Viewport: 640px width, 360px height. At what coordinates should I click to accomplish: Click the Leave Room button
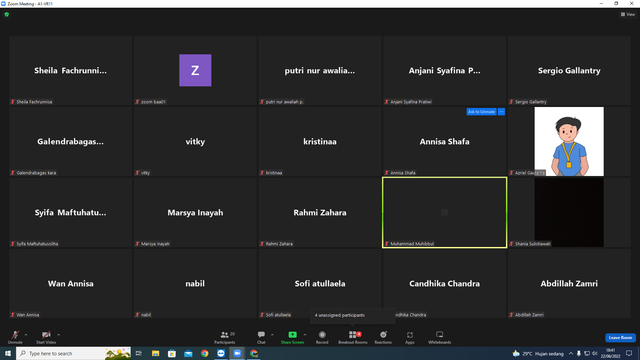pyautogui.click(x=620, y=338)
